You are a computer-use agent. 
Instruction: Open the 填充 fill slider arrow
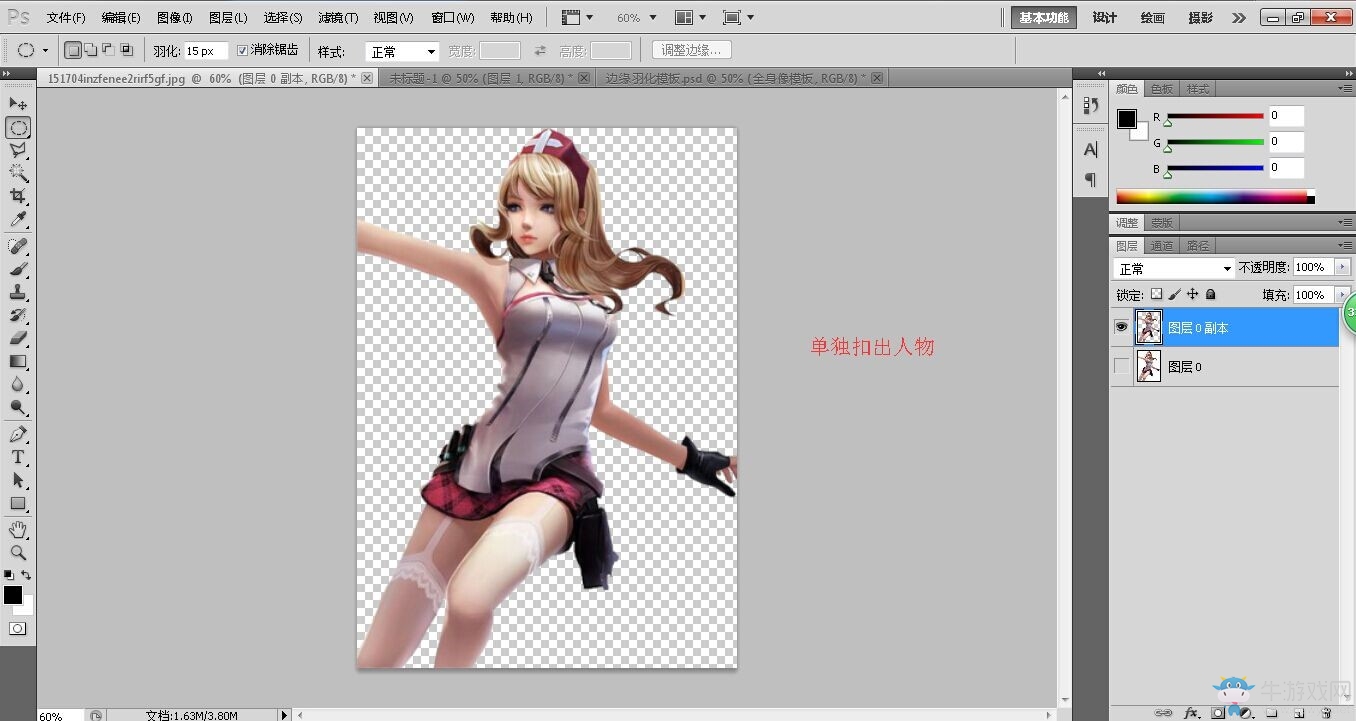point(1342,295)
